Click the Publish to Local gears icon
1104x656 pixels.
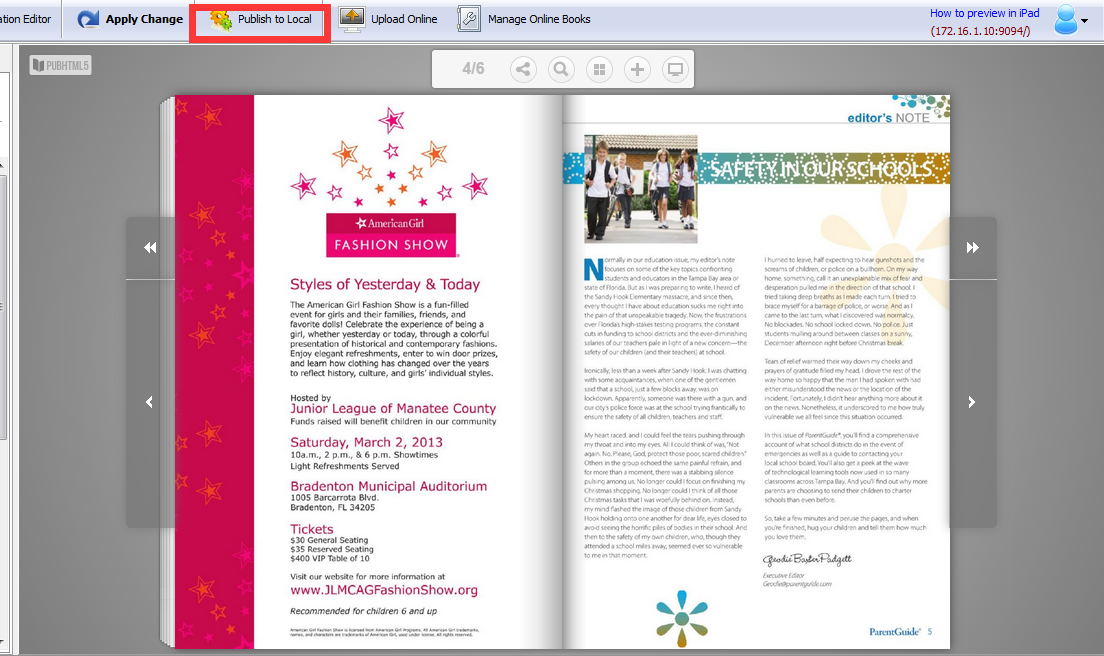220,20
